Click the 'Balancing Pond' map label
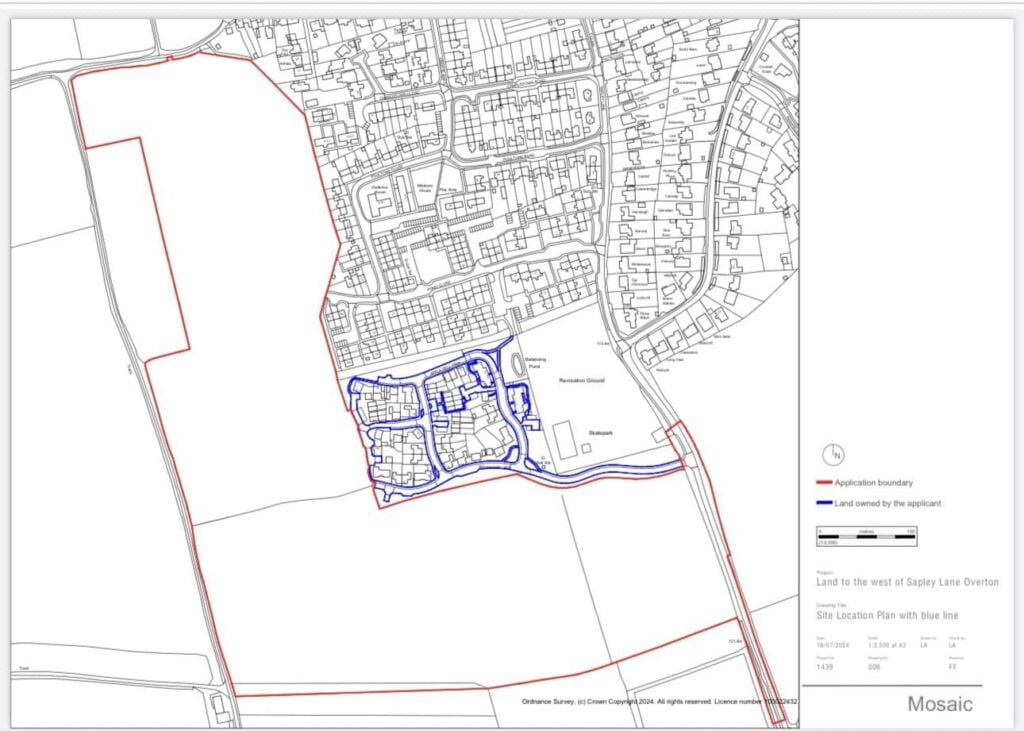Screen dimensions: 1024x731 coord(537,363)
